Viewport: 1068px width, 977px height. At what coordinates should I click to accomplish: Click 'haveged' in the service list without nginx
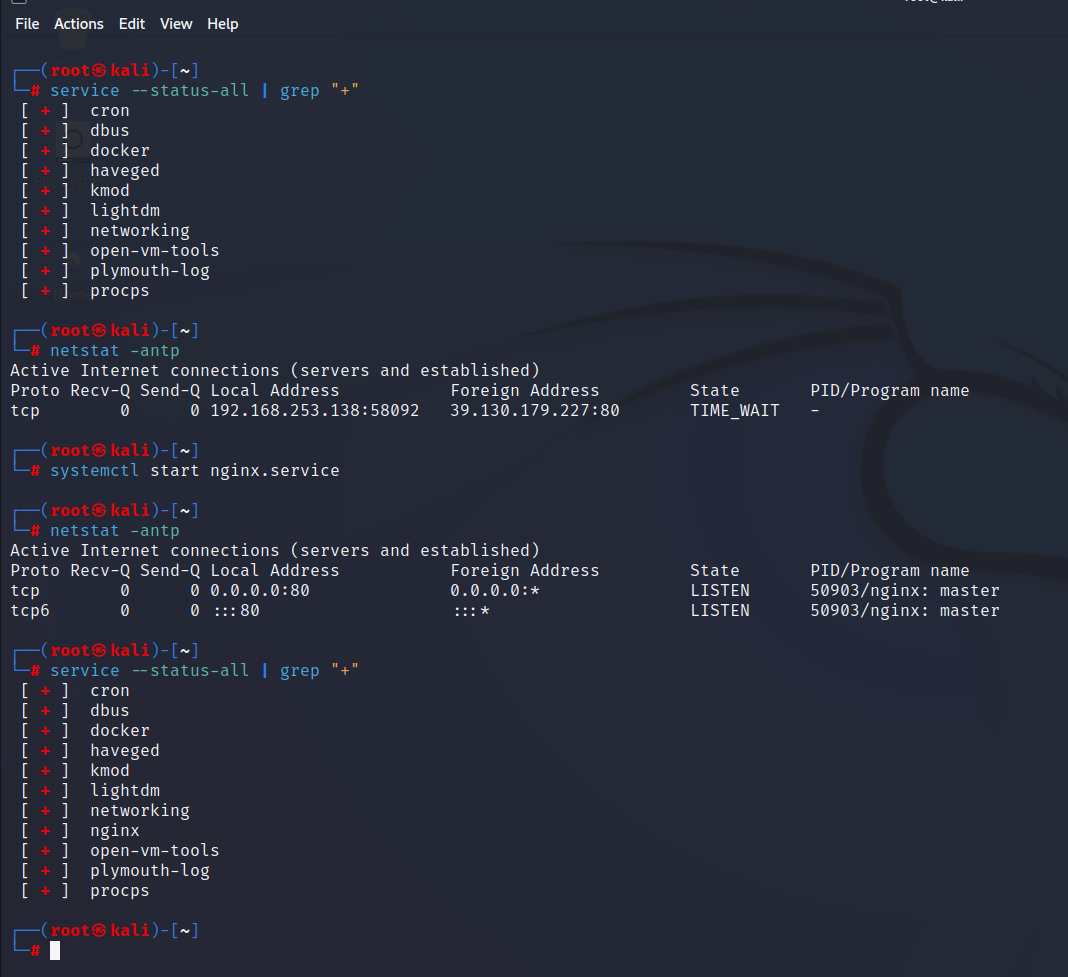pyautogui.click(x=125, y=171)
